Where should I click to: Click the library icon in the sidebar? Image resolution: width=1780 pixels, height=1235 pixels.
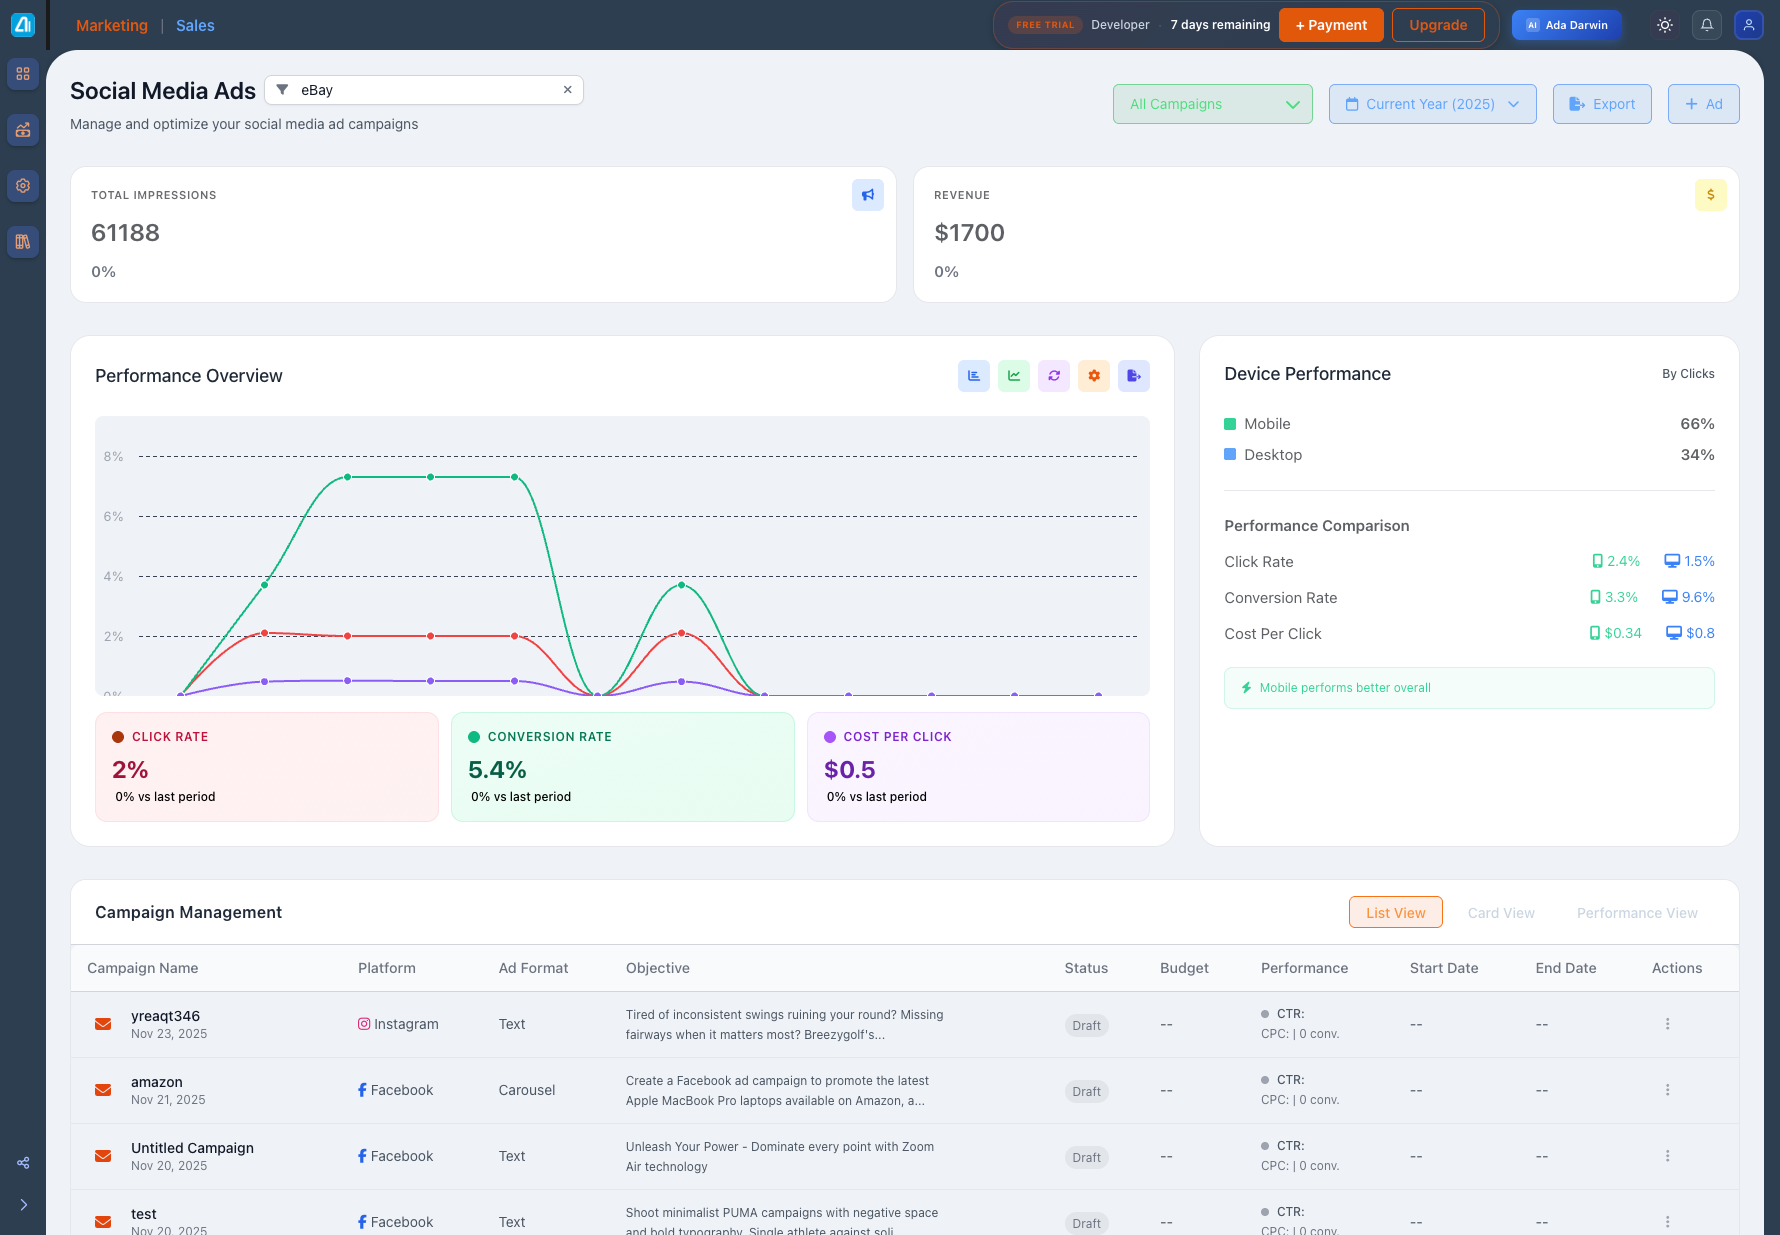point(22,242)
